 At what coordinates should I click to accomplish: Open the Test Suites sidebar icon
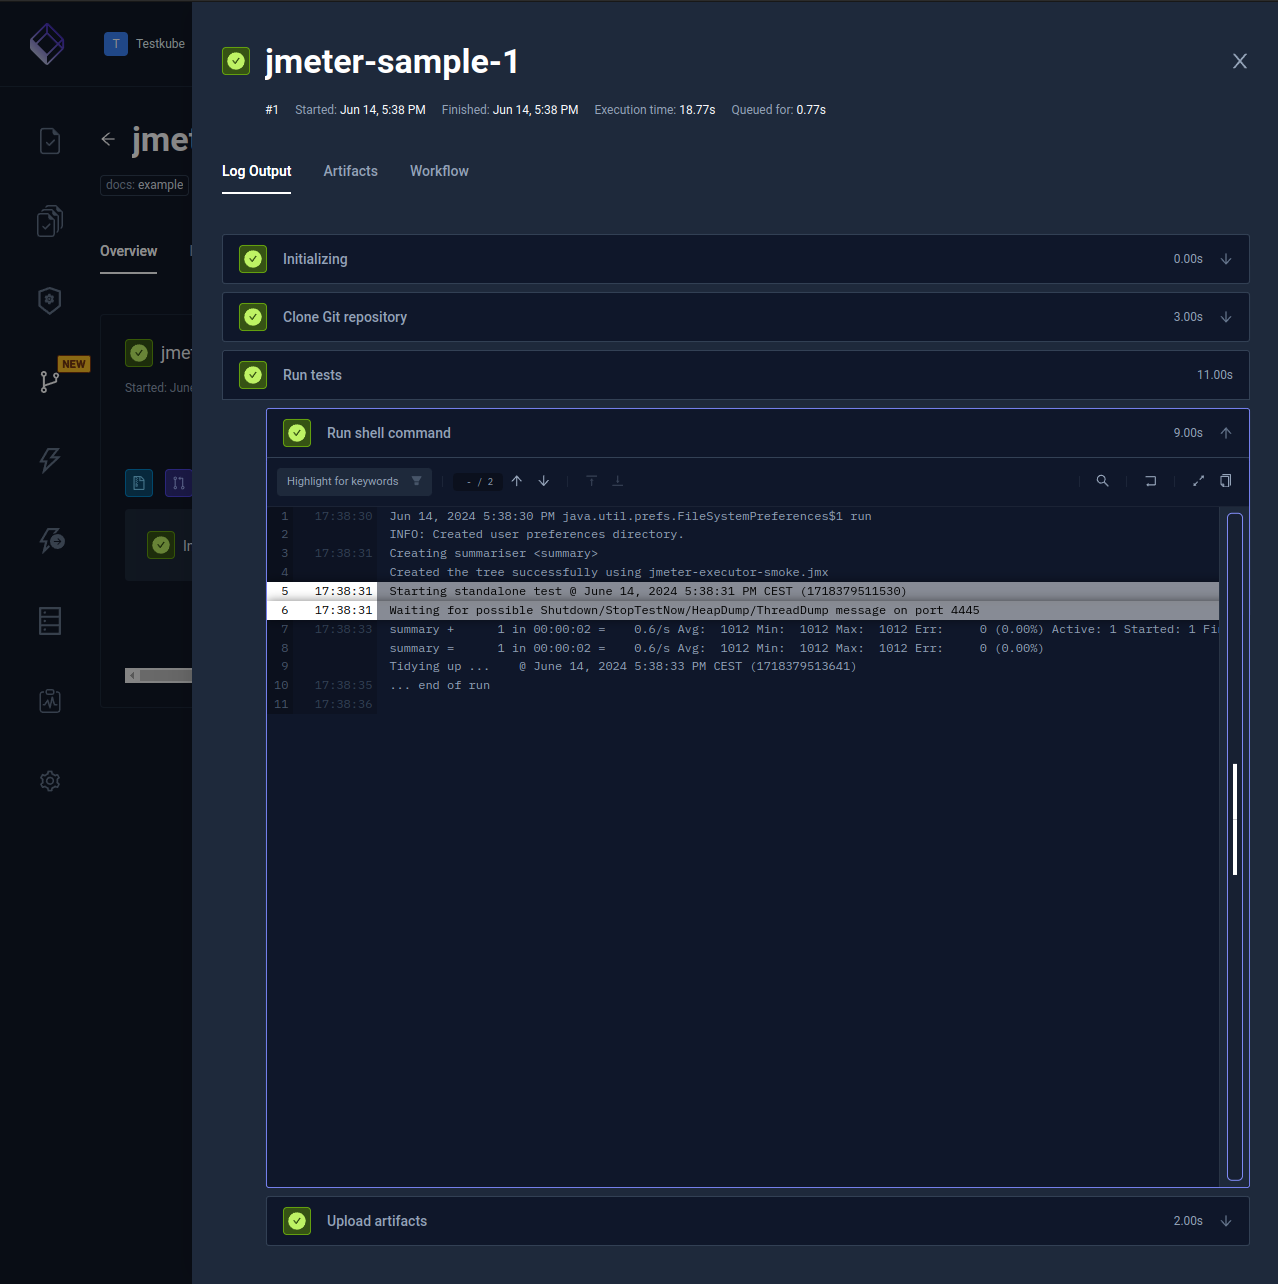[x=50, y=221]
